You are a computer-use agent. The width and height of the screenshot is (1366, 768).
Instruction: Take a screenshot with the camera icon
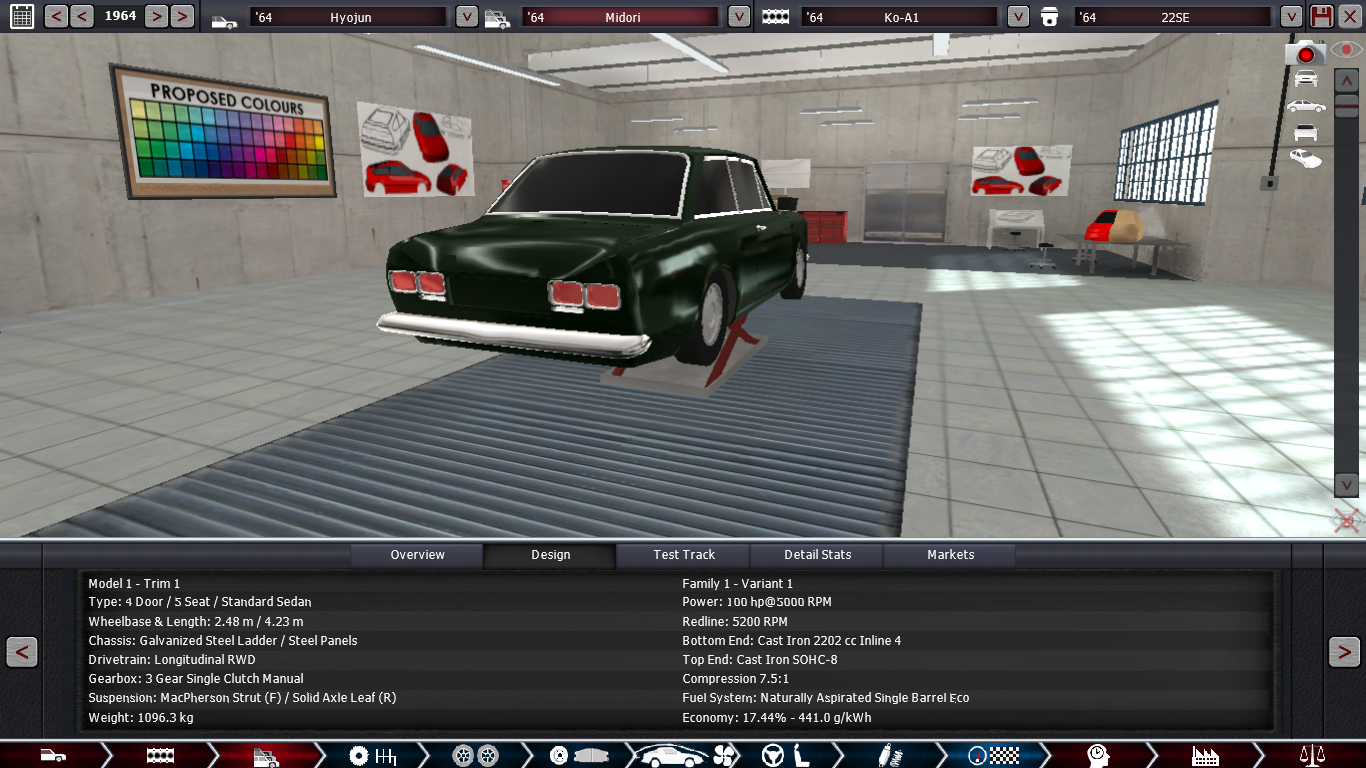tap(1305, 53)
